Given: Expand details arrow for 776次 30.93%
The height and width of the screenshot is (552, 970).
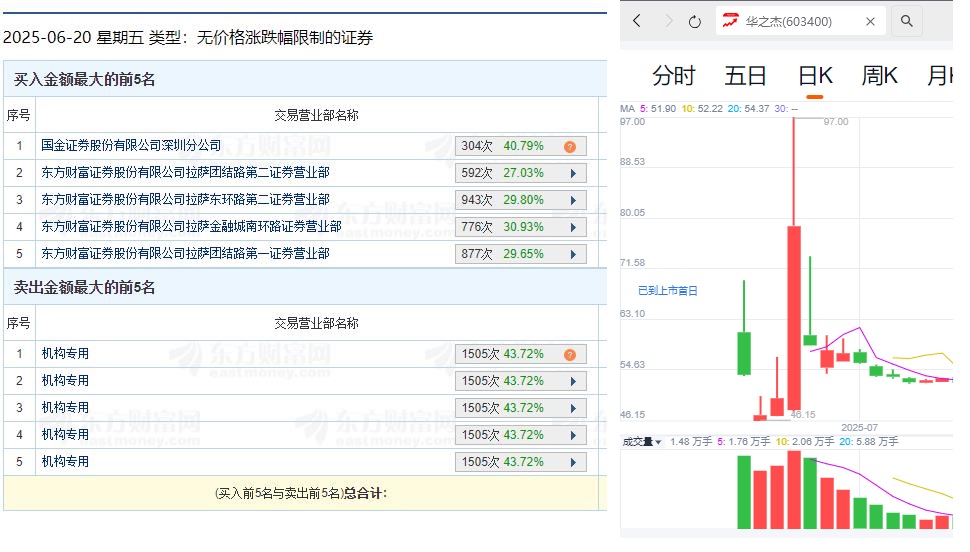Looking at the screenshot, I should 573,228.
